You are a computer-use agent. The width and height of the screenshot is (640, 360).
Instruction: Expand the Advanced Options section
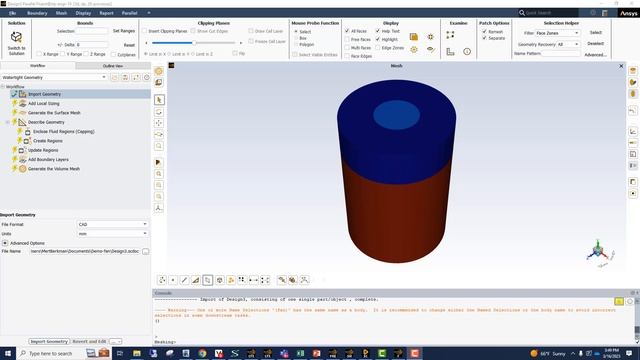point(5,243)
